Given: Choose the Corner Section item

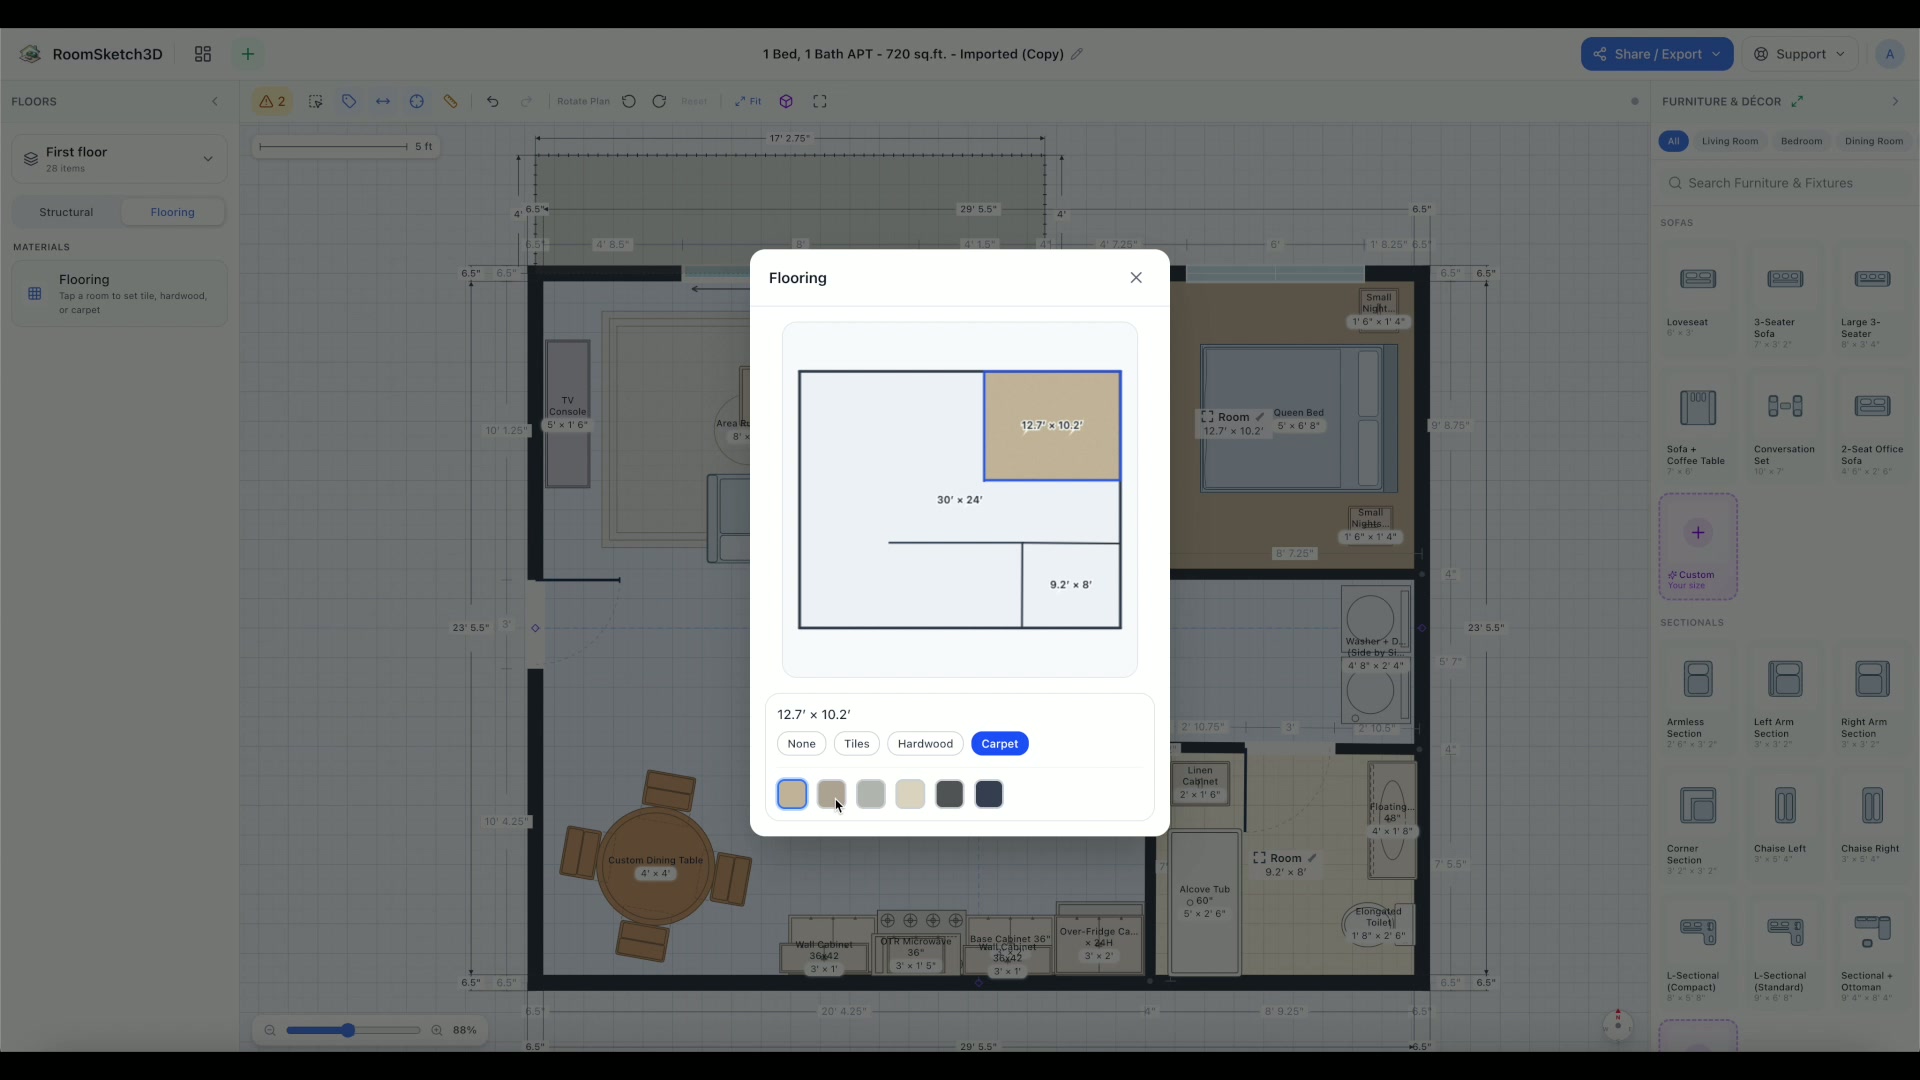Looking at the screenshot, I should (1698, 825).
